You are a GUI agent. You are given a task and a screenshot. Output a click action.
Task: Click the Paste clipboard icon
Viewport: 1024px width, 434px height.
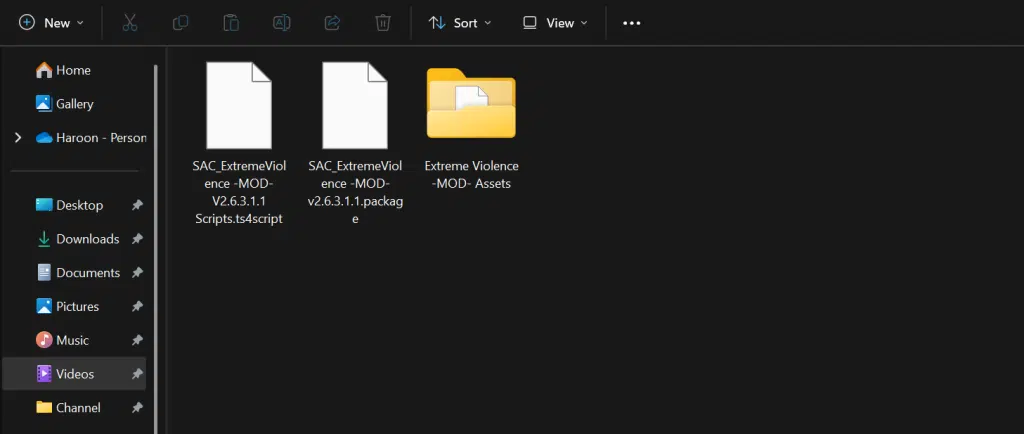point(231,22)
